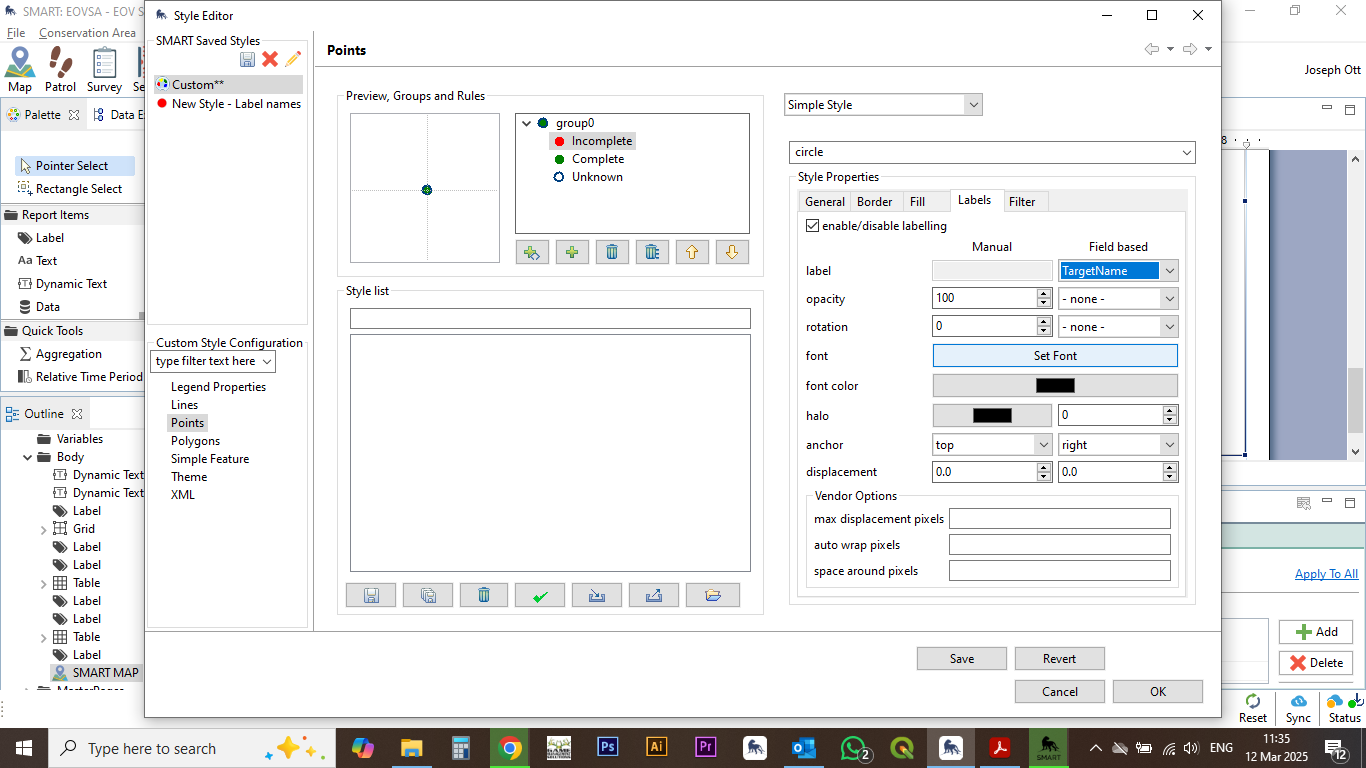Click the black font color swatch
1366x768 pixels.
(x=1055, y=386)
